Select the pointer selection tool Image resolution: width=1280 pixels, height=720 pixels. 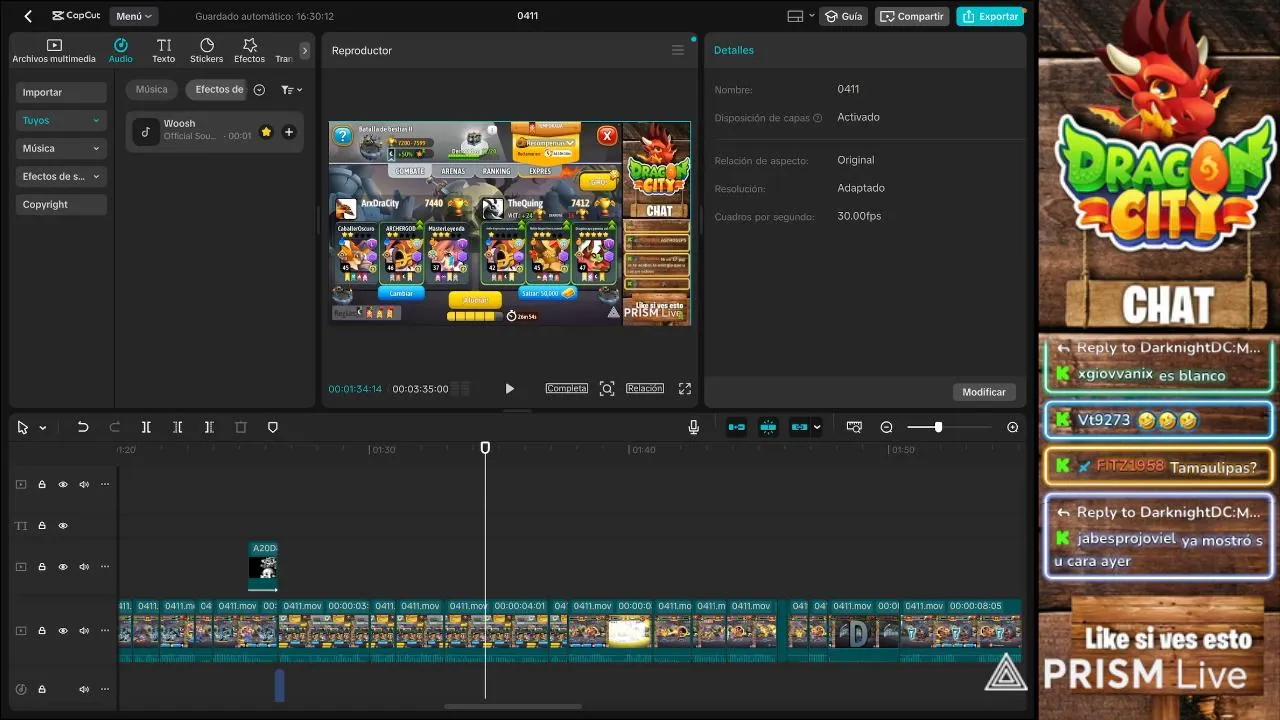point(23,427)
